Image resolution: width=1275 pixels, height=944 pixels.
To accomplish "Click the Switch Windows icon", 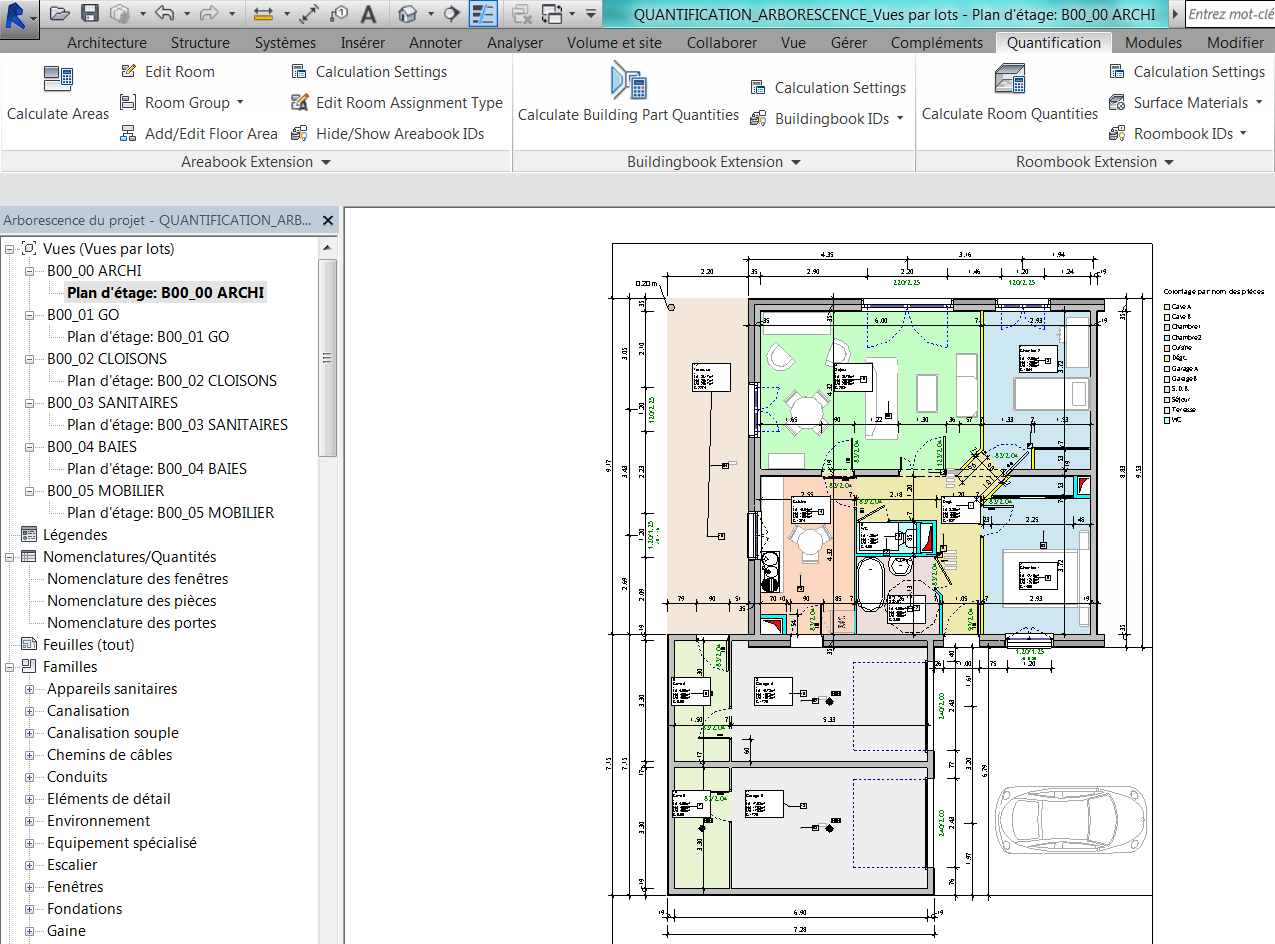I will tap(552, 14).
